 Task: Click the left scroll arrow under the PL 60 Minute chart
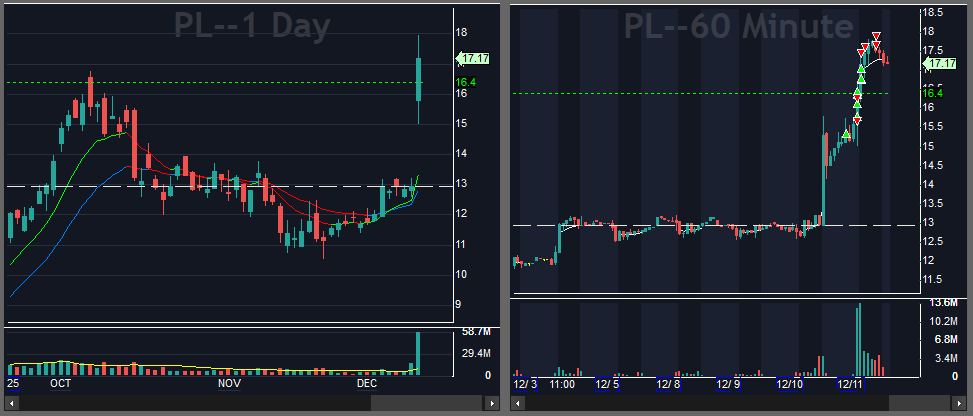point(519,404)
